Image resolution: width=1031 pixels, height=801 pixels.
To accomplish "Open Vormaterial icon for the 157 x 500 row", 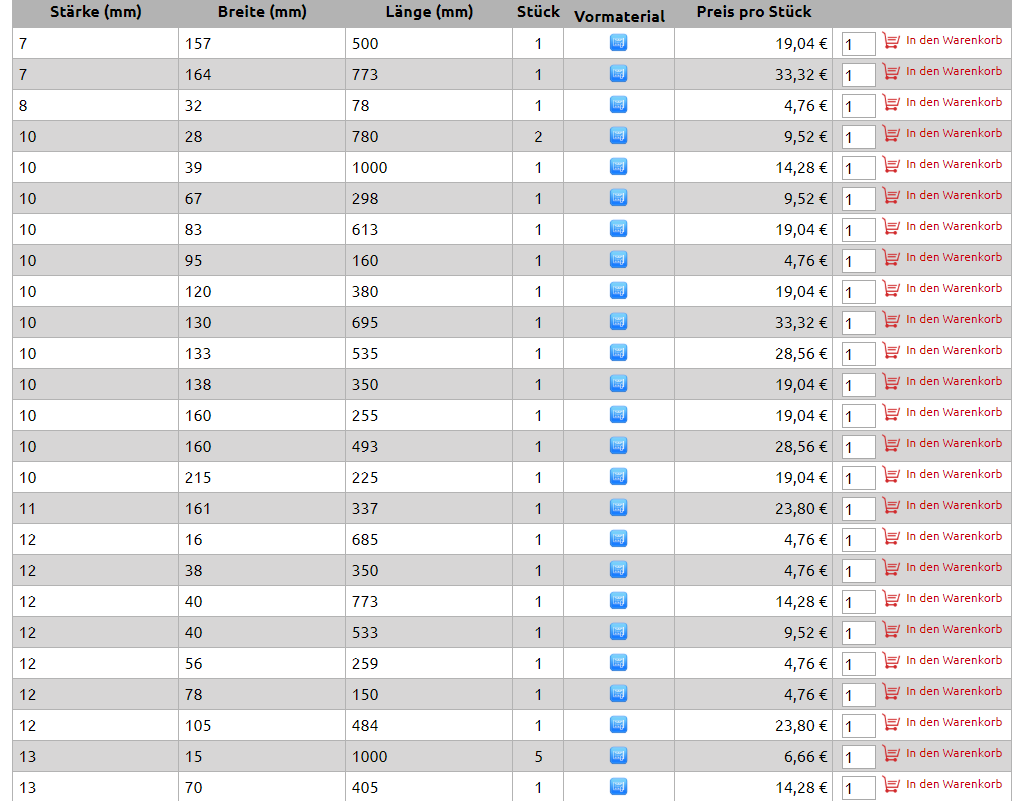I will 618,43.
